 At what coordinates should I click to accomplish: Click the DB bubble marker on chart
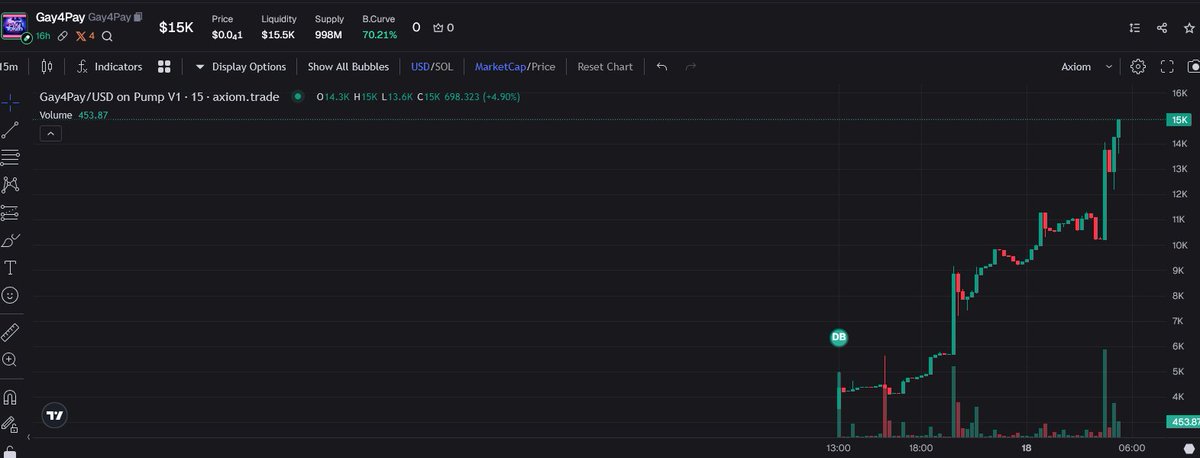point(838,338)
